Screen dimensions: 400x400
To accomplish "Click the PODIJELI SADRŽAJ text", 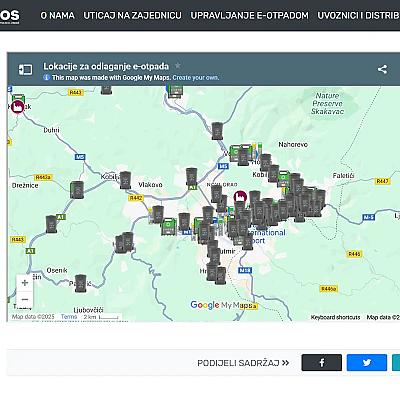I will click(x=238, y=363).
